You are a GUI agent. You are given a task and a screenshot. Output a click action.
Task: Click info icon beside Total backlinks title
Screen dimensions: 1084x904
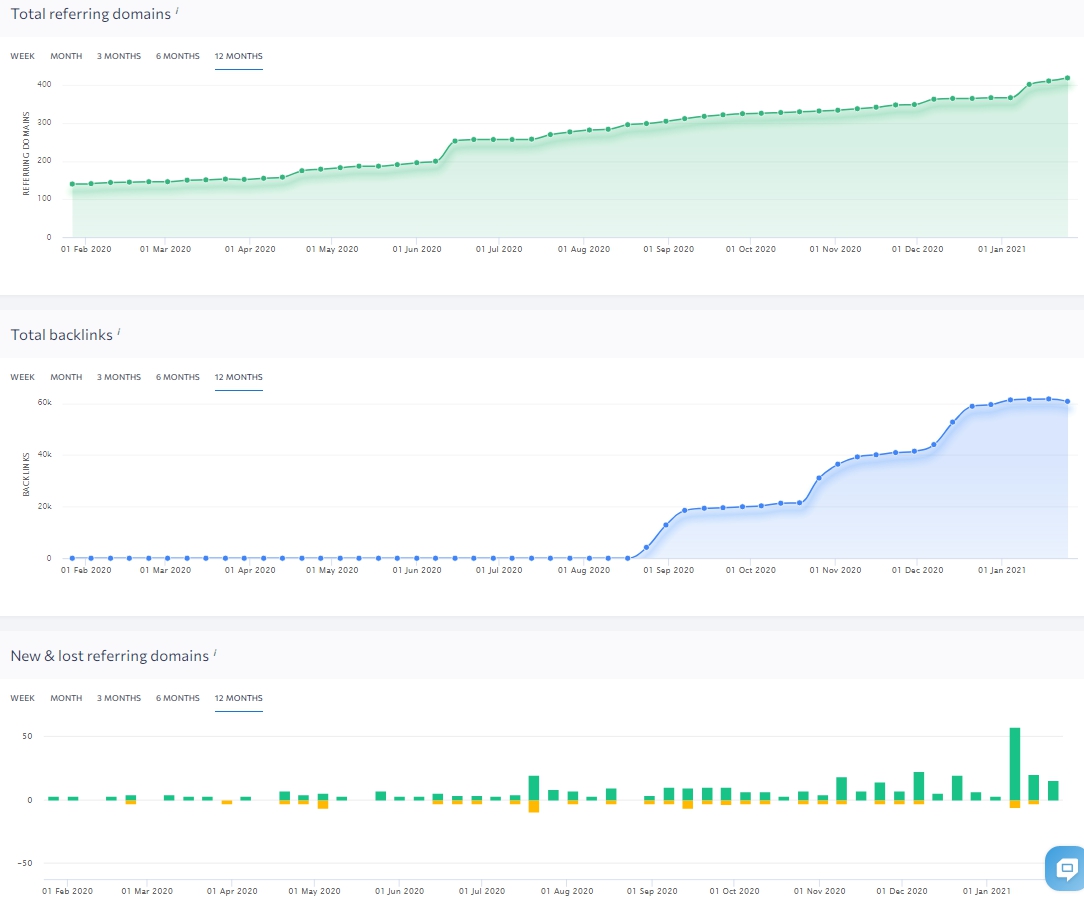click(118, 333)
